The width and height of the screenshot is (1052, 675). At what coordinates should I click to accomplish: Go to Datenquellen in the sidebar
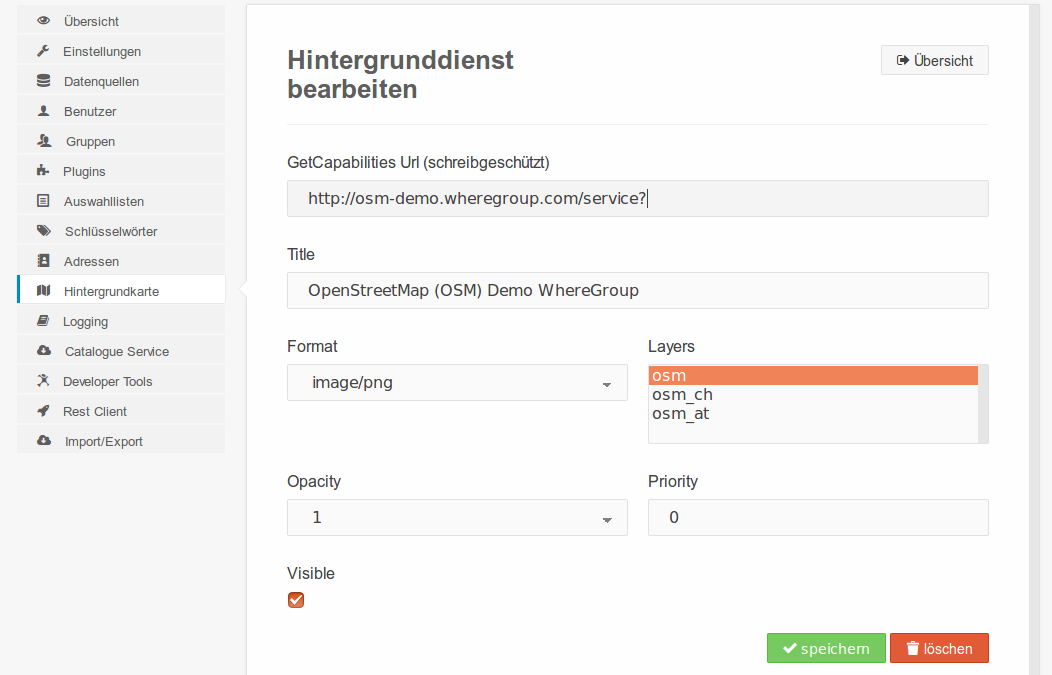[x=121, y=81]
